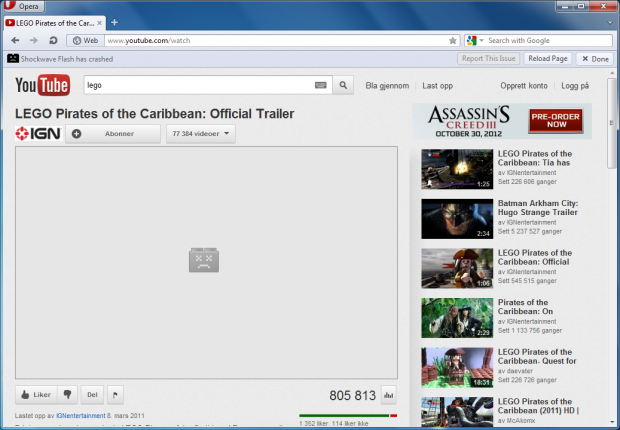Click the Logg på link

pyautogui.click(x=576, y=86)
